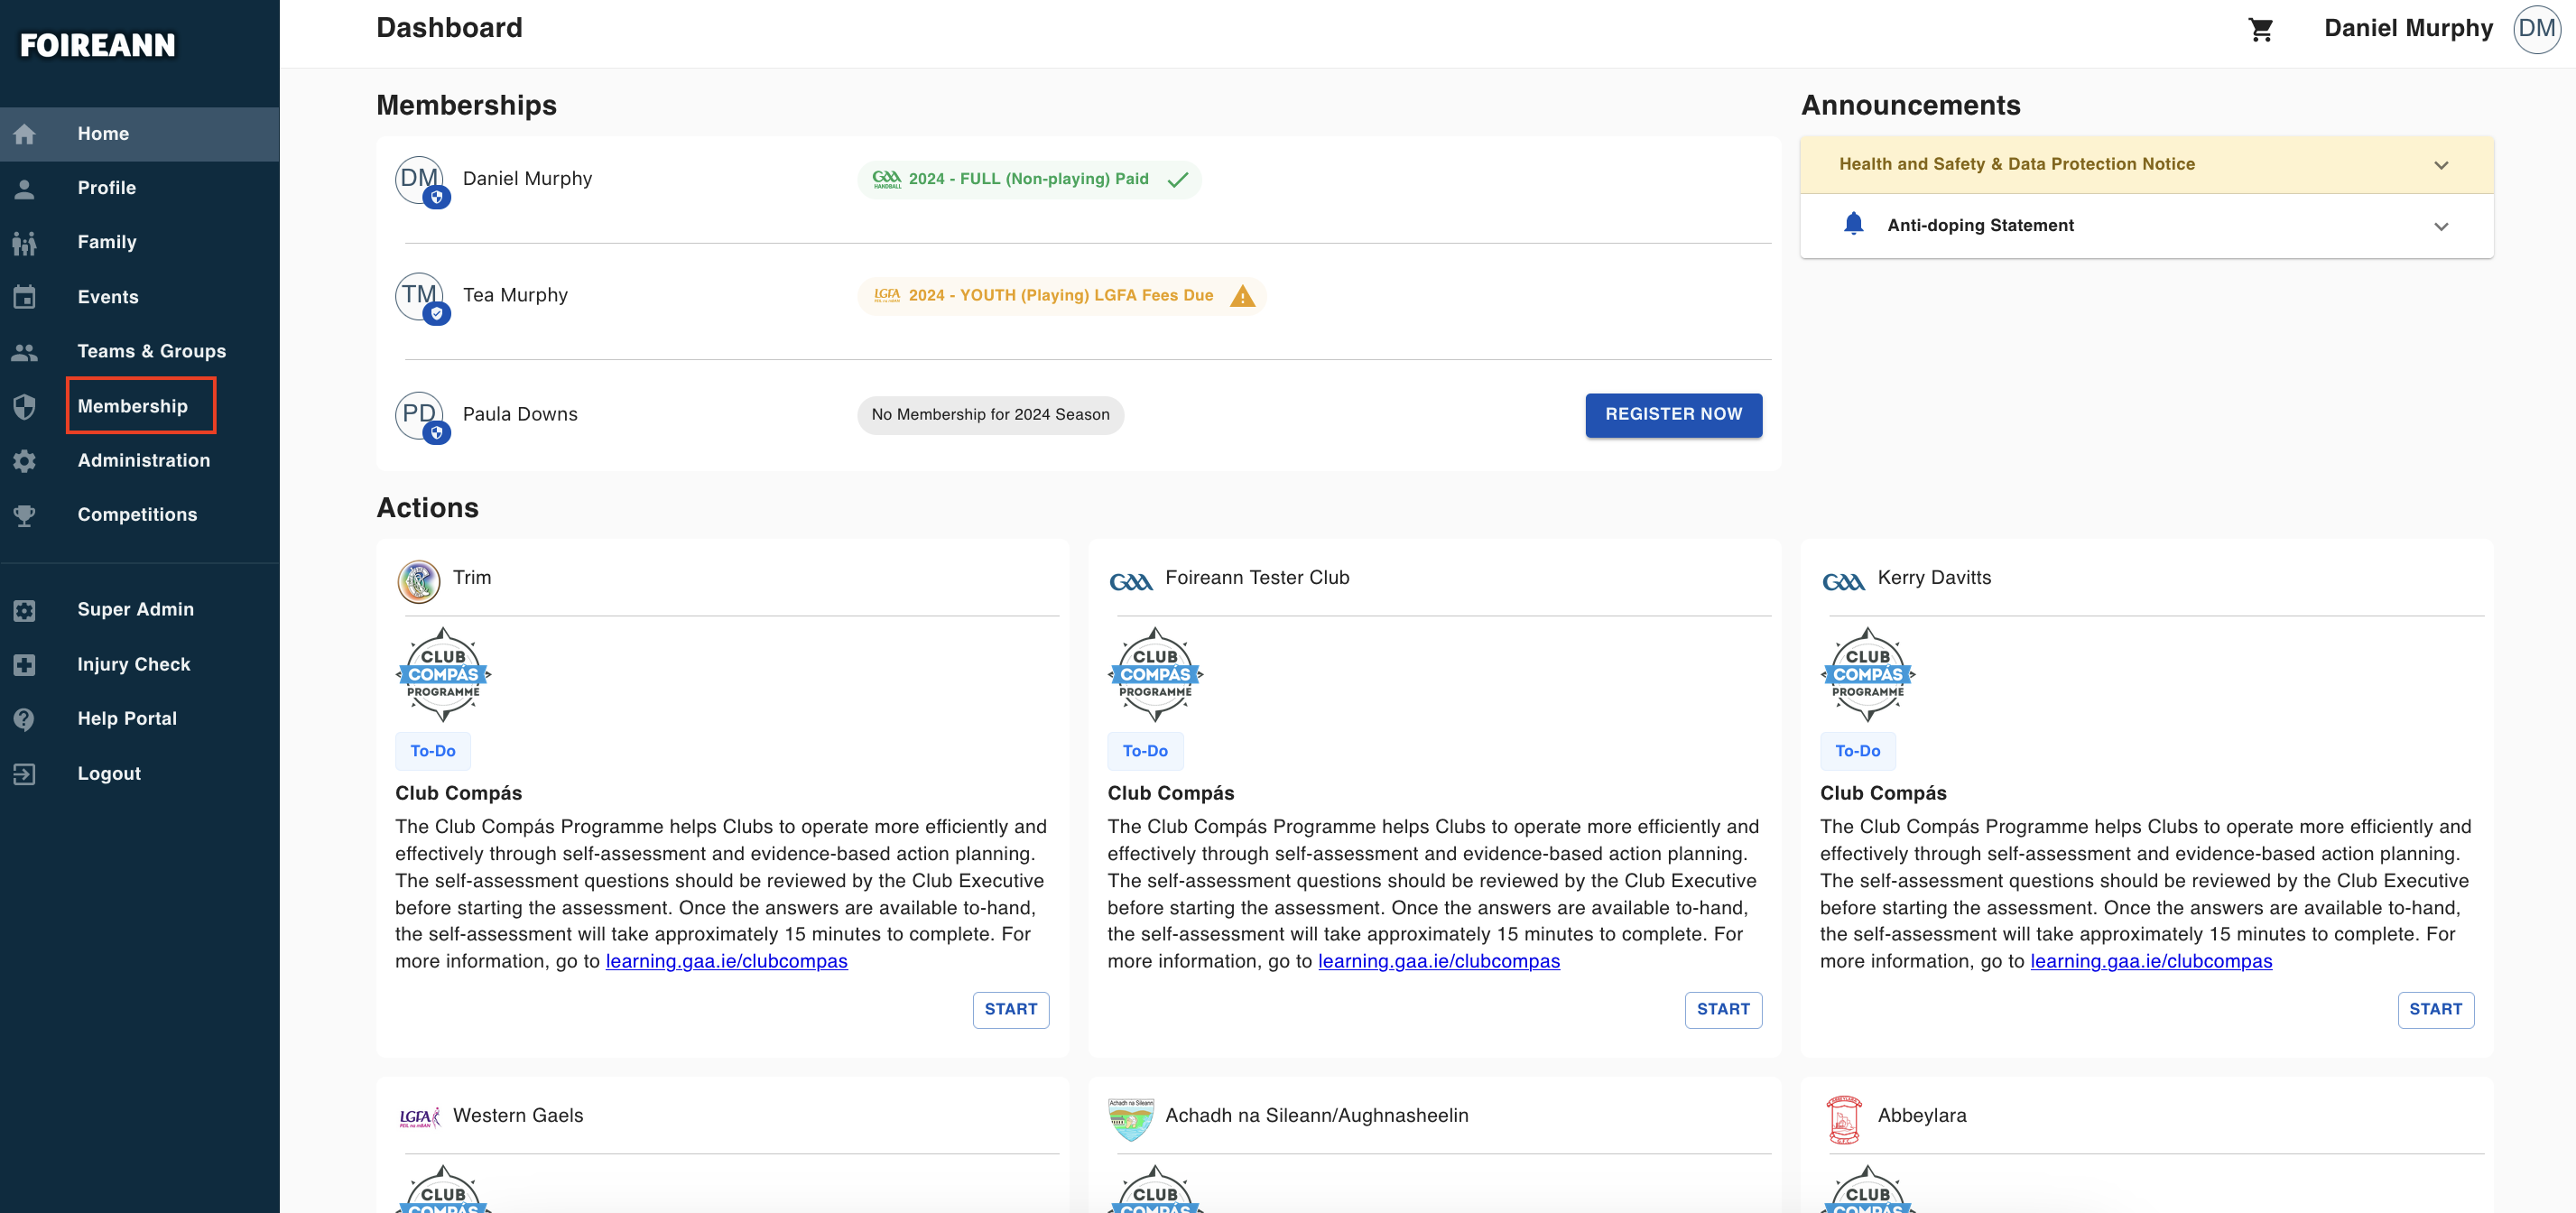Click the Anti-doping bell icon
The image size is (2576, 1213).
pos(1853,224)
